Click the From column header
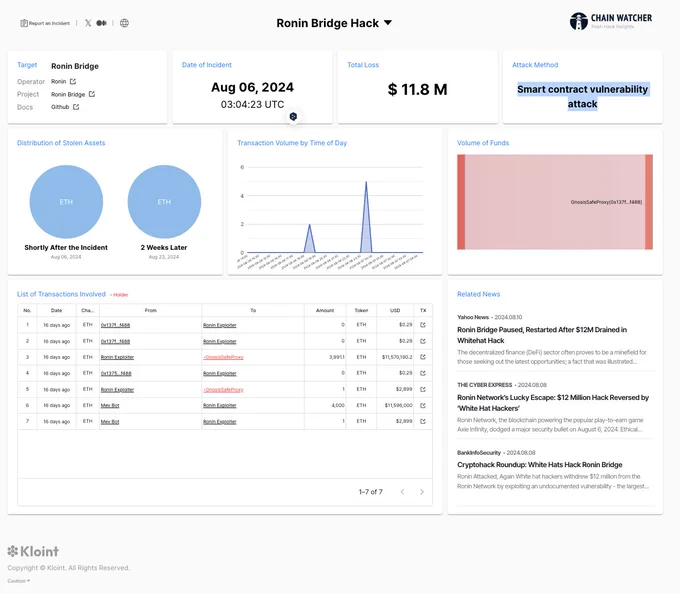The image size is (680, 594). point(150,310)
